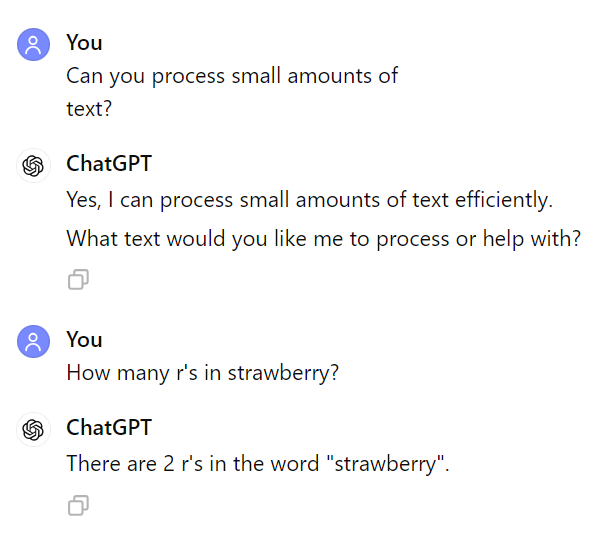Click the message "How many r's in strawberry?"
This screenshot has width=616, height=550.
[x=203, y=373]
